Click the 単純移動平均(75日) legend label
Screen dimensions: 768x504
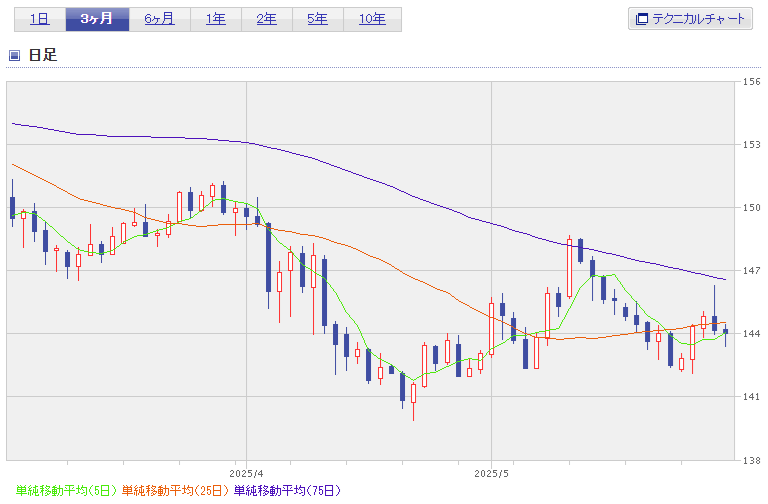(287, 490)
